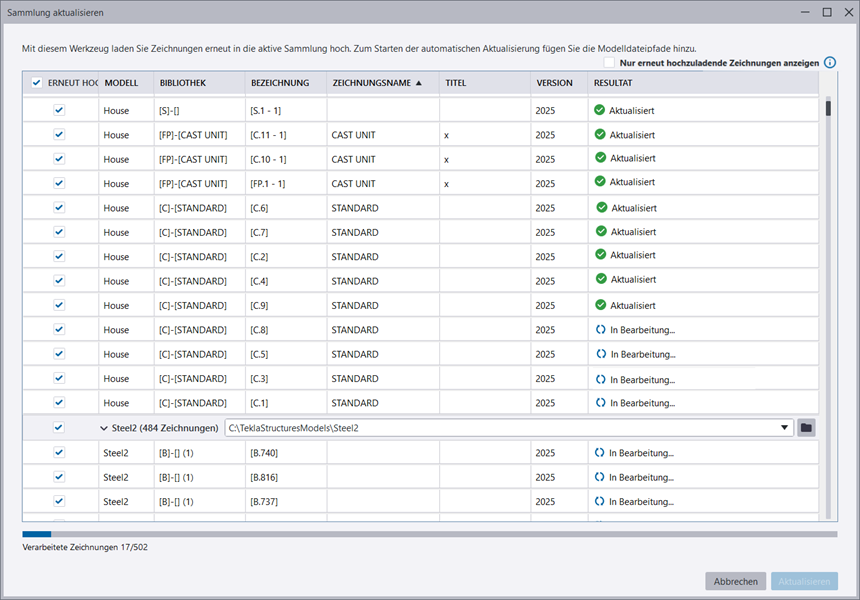The image size is (860, 600).
Task: Toggle checkbox for Steel2 group row
Action: point(59,427)
